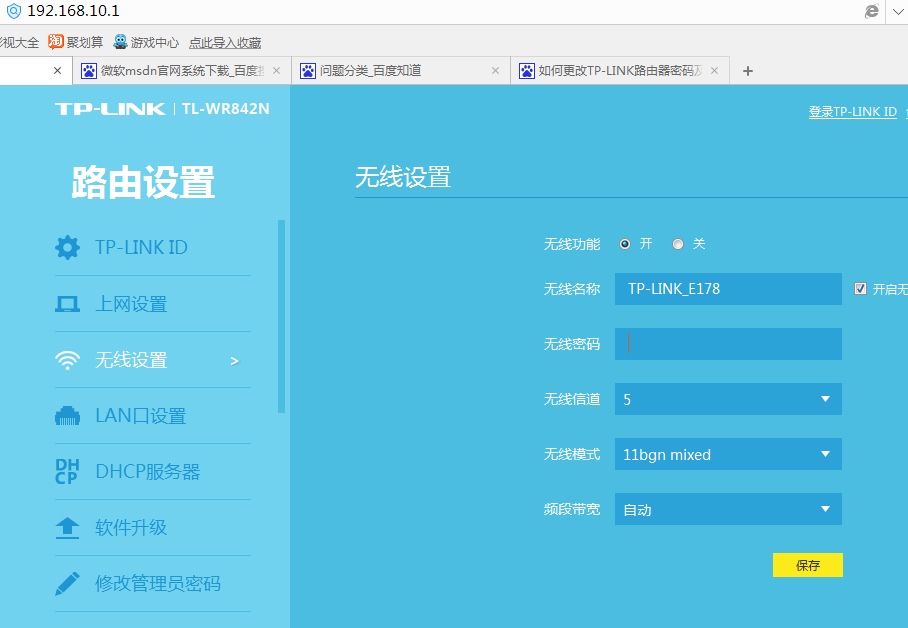Switch to the 微软msdn官网系统下载 tab
908x628 pixels.
point(182,71)
